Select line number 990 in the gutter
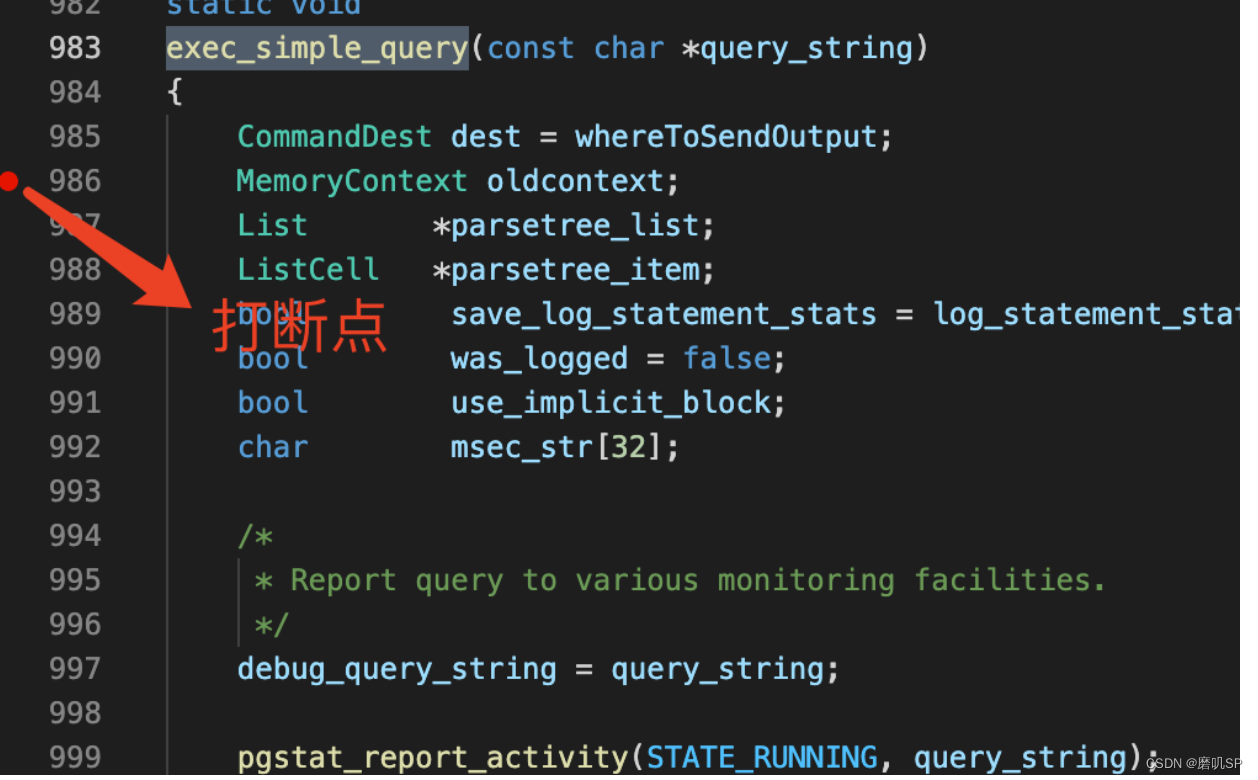This screenshot has width=1258, height=780. [75, 358]
